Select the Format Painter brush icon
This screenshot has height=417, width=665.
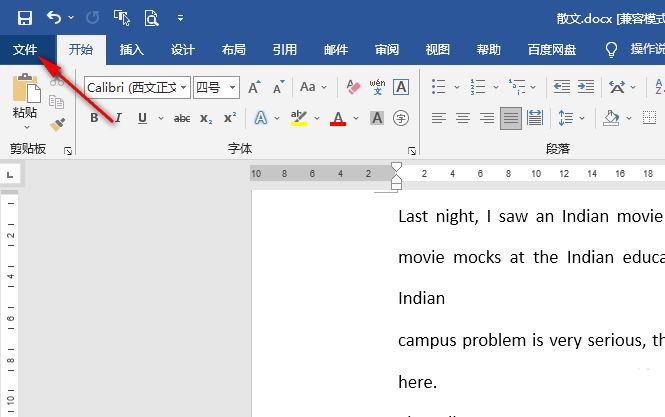58,124
